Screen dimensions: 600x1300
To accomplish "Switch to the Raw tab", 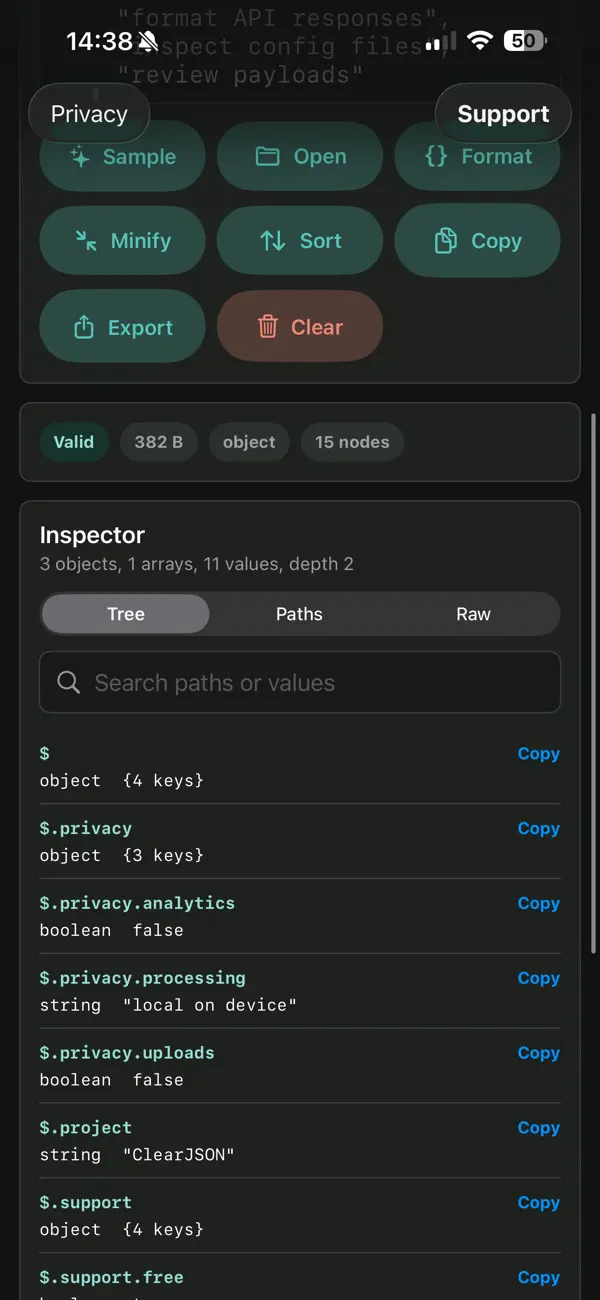I will point(473,614).
